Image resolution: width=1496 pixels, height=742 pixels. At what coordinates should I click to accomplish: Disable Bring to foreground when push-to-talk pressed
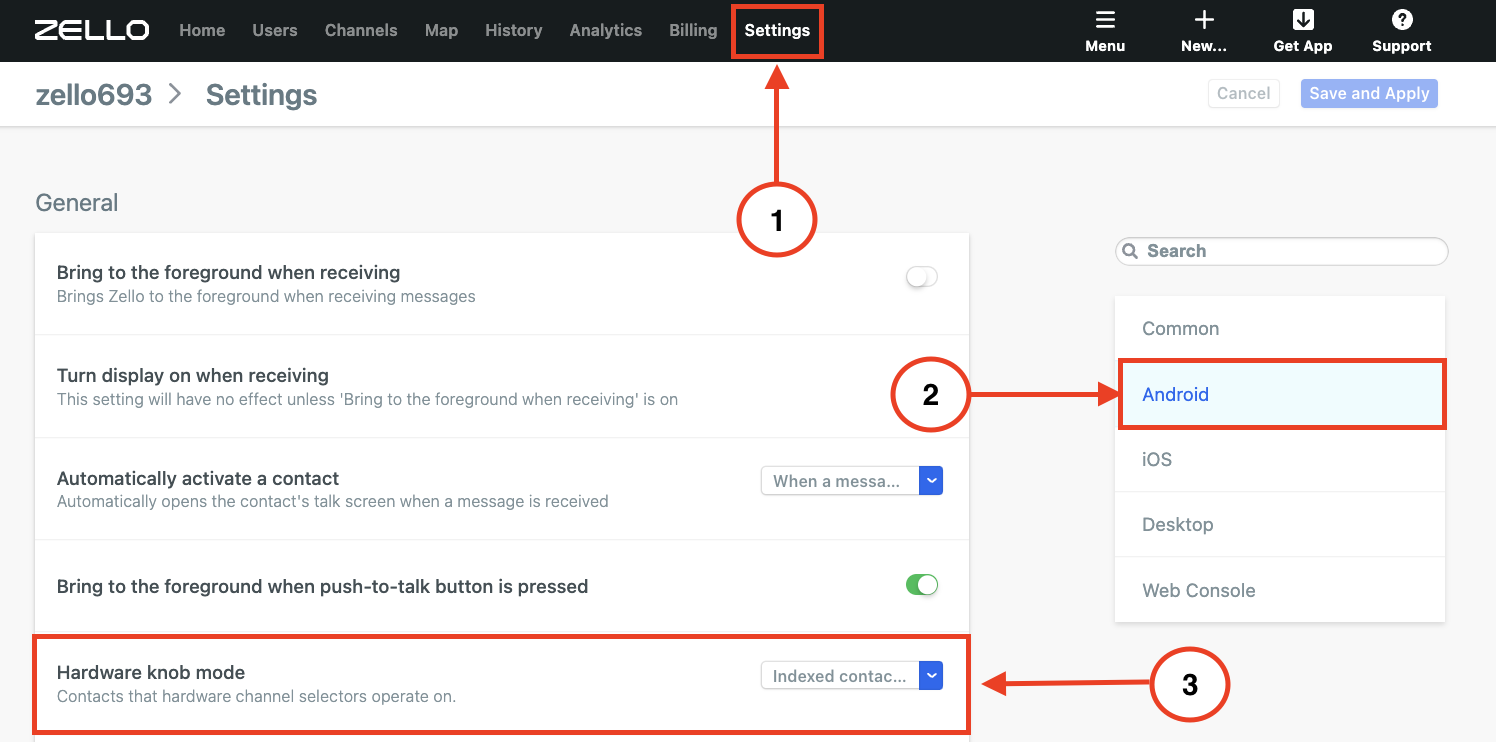[922, 585]
